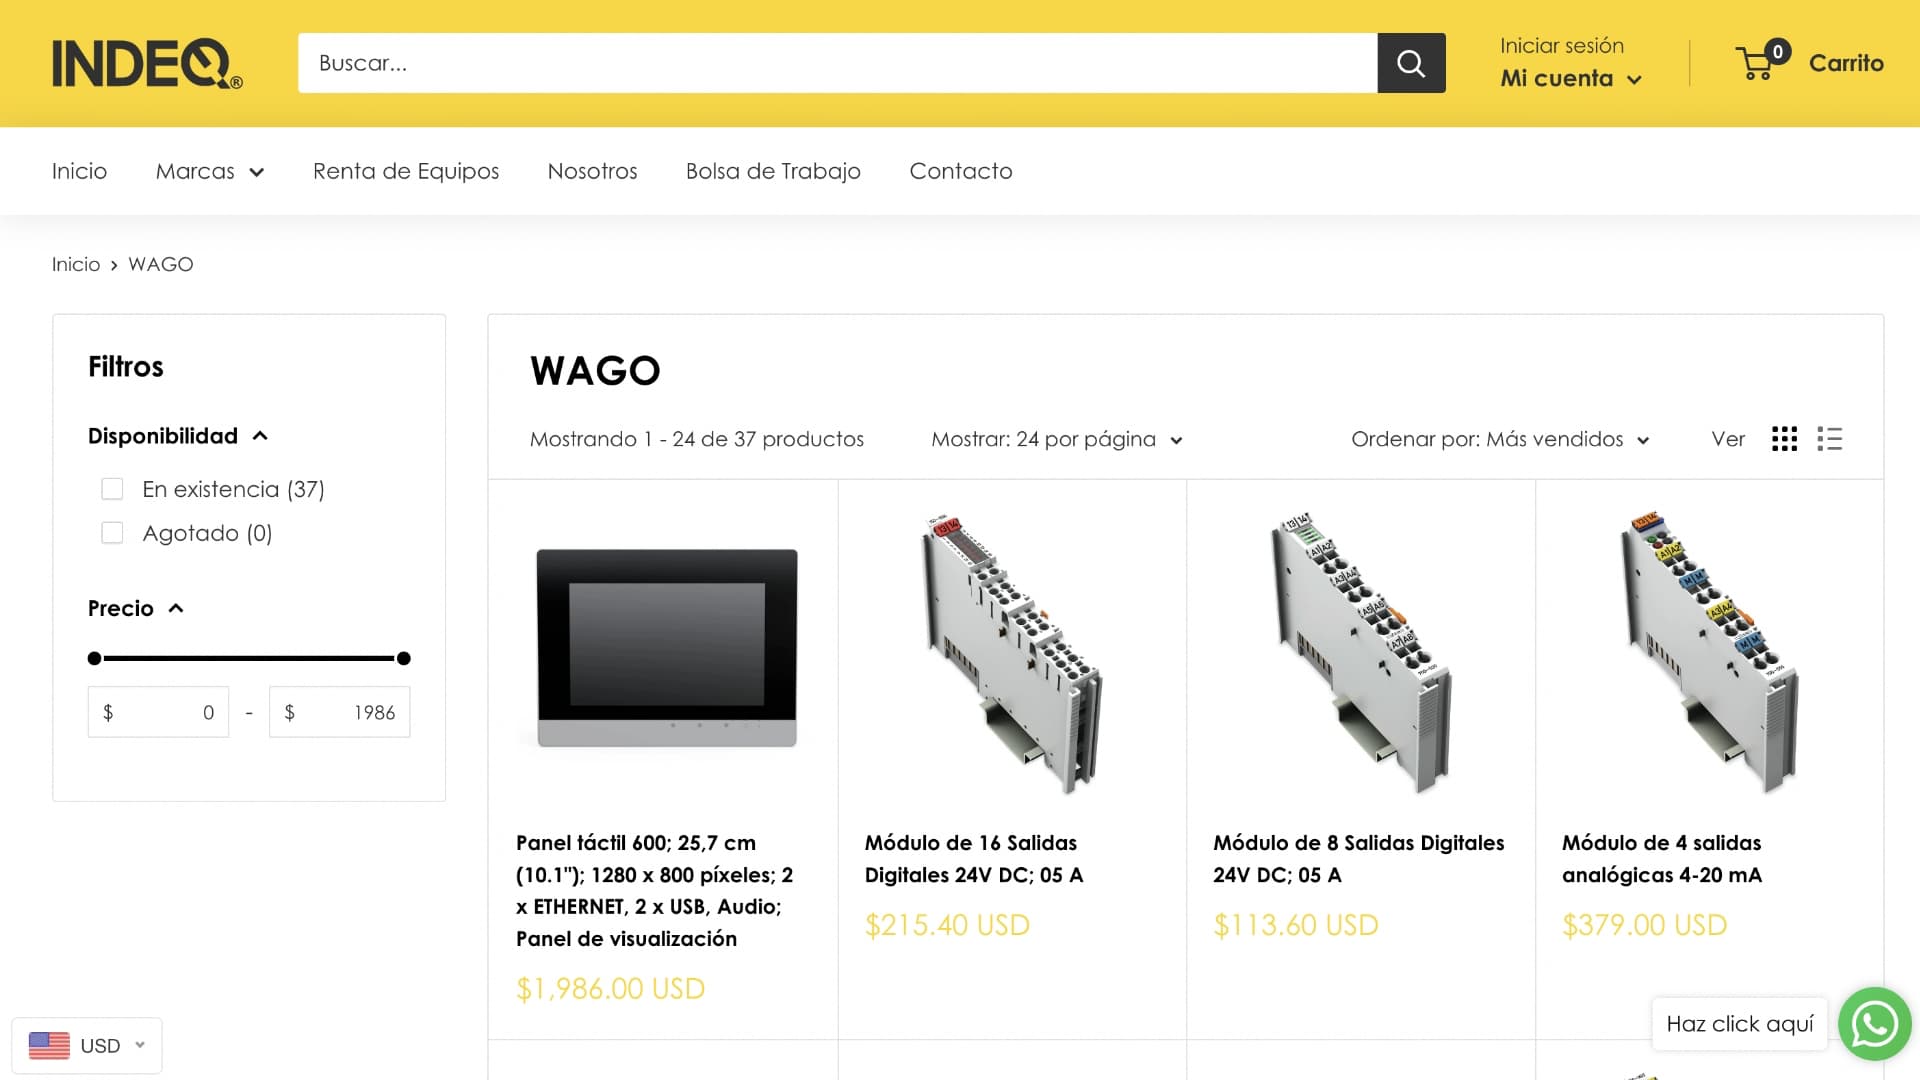Switch to grid view icon
The height and width of the screenshot is (1080, 1920).
pos(1784,439)
